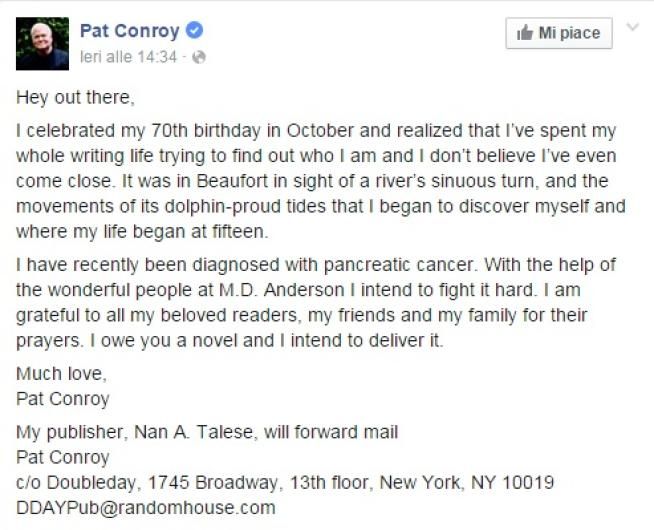
Task: Click the 'Hey out there,' greeting line
Action: click(x=75, y=98)
